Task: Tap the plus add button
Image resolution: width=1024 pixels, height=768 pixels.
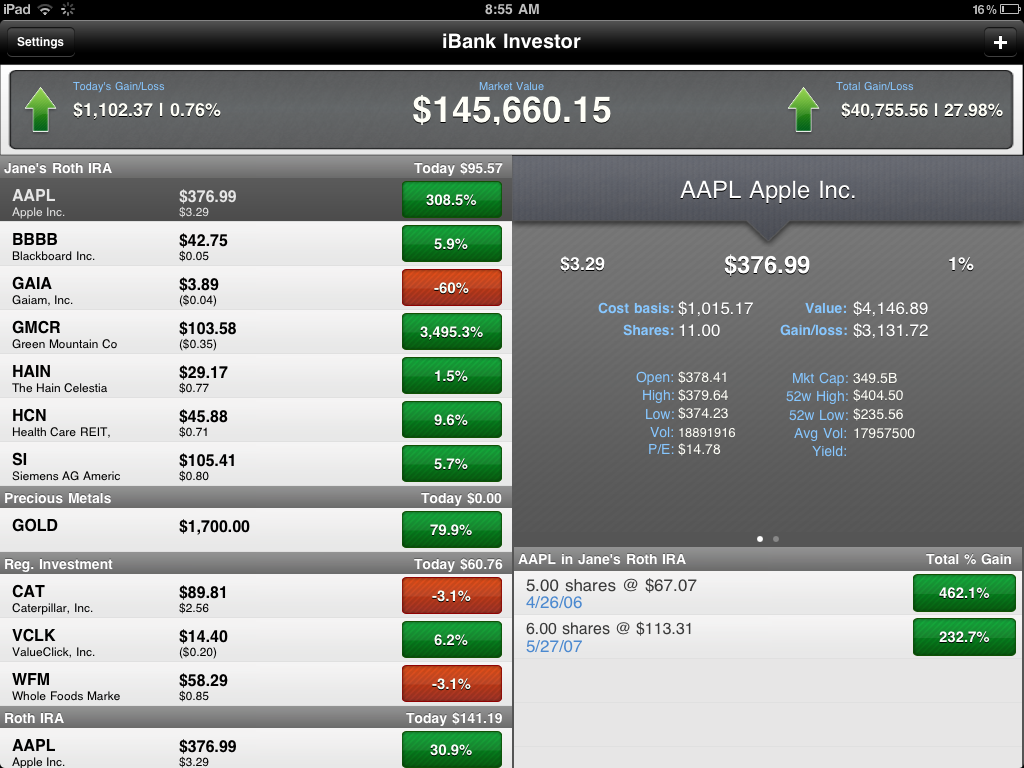Action: click(x=999, y=42)
